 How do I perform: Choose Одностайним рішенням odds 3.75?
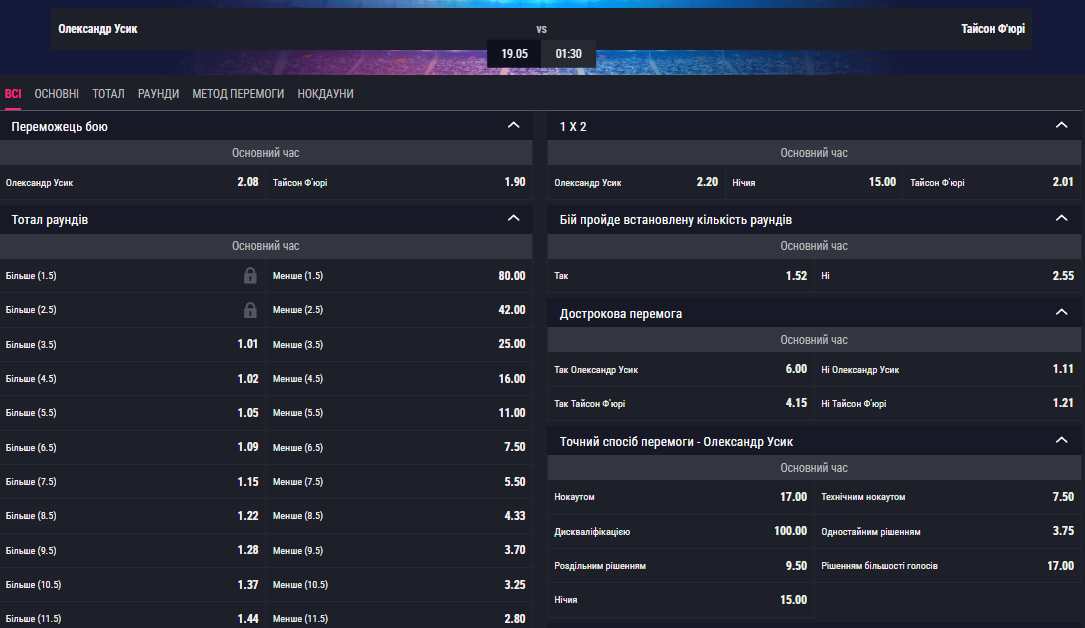[x=947, y=531]
